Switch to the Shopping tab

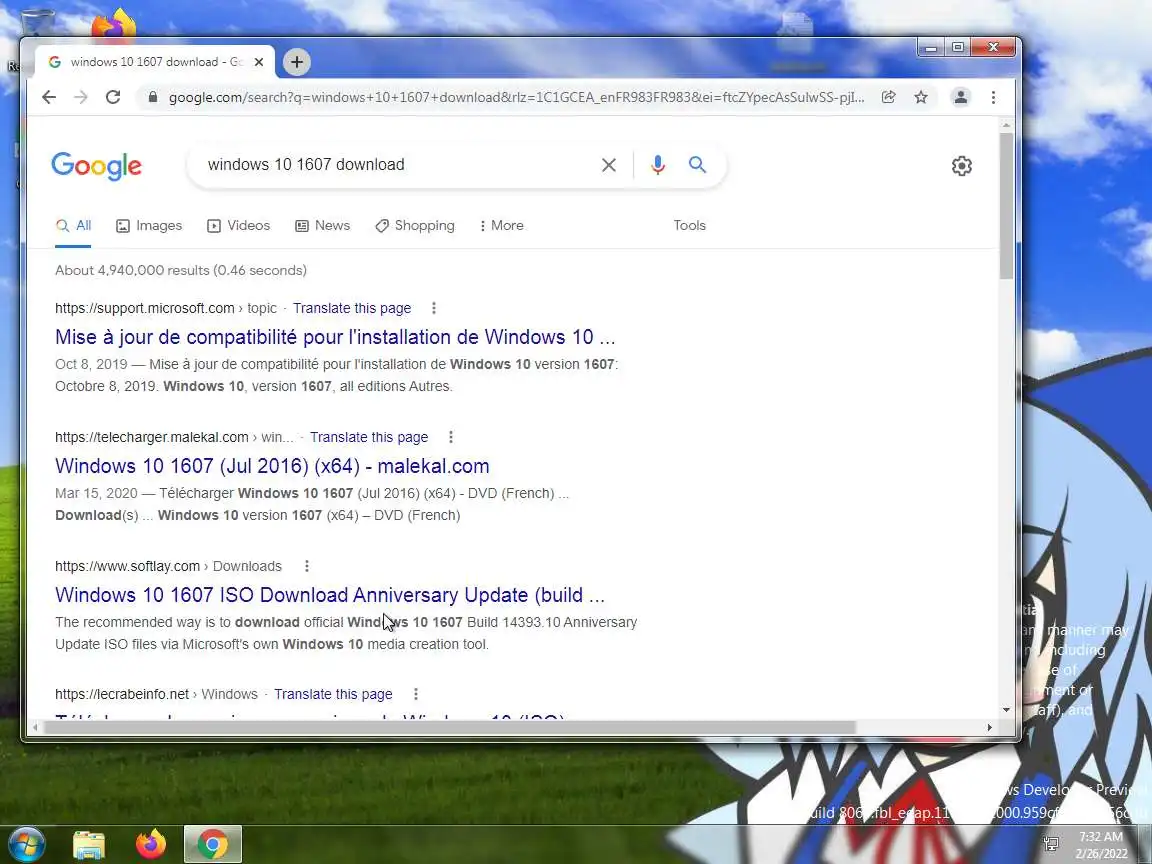pos(415,226)
